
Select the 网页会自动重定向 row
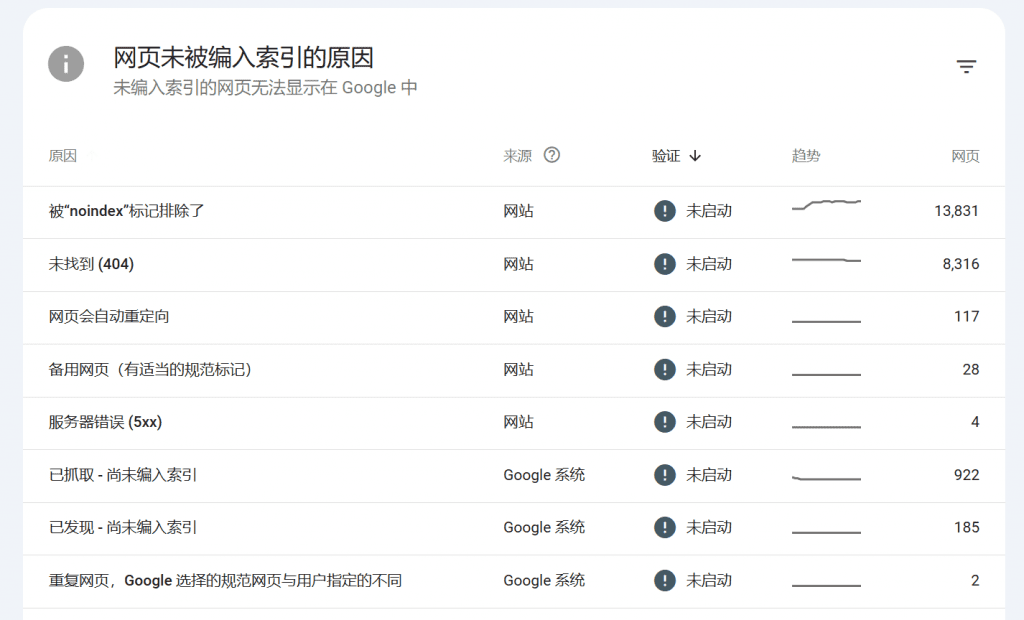pos(109,317)
